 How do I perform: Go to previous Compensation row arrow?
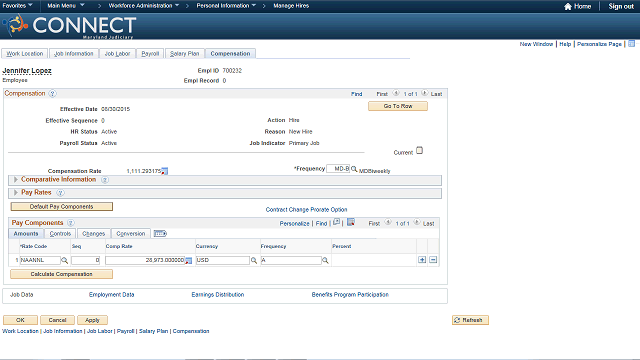point(396,93)
